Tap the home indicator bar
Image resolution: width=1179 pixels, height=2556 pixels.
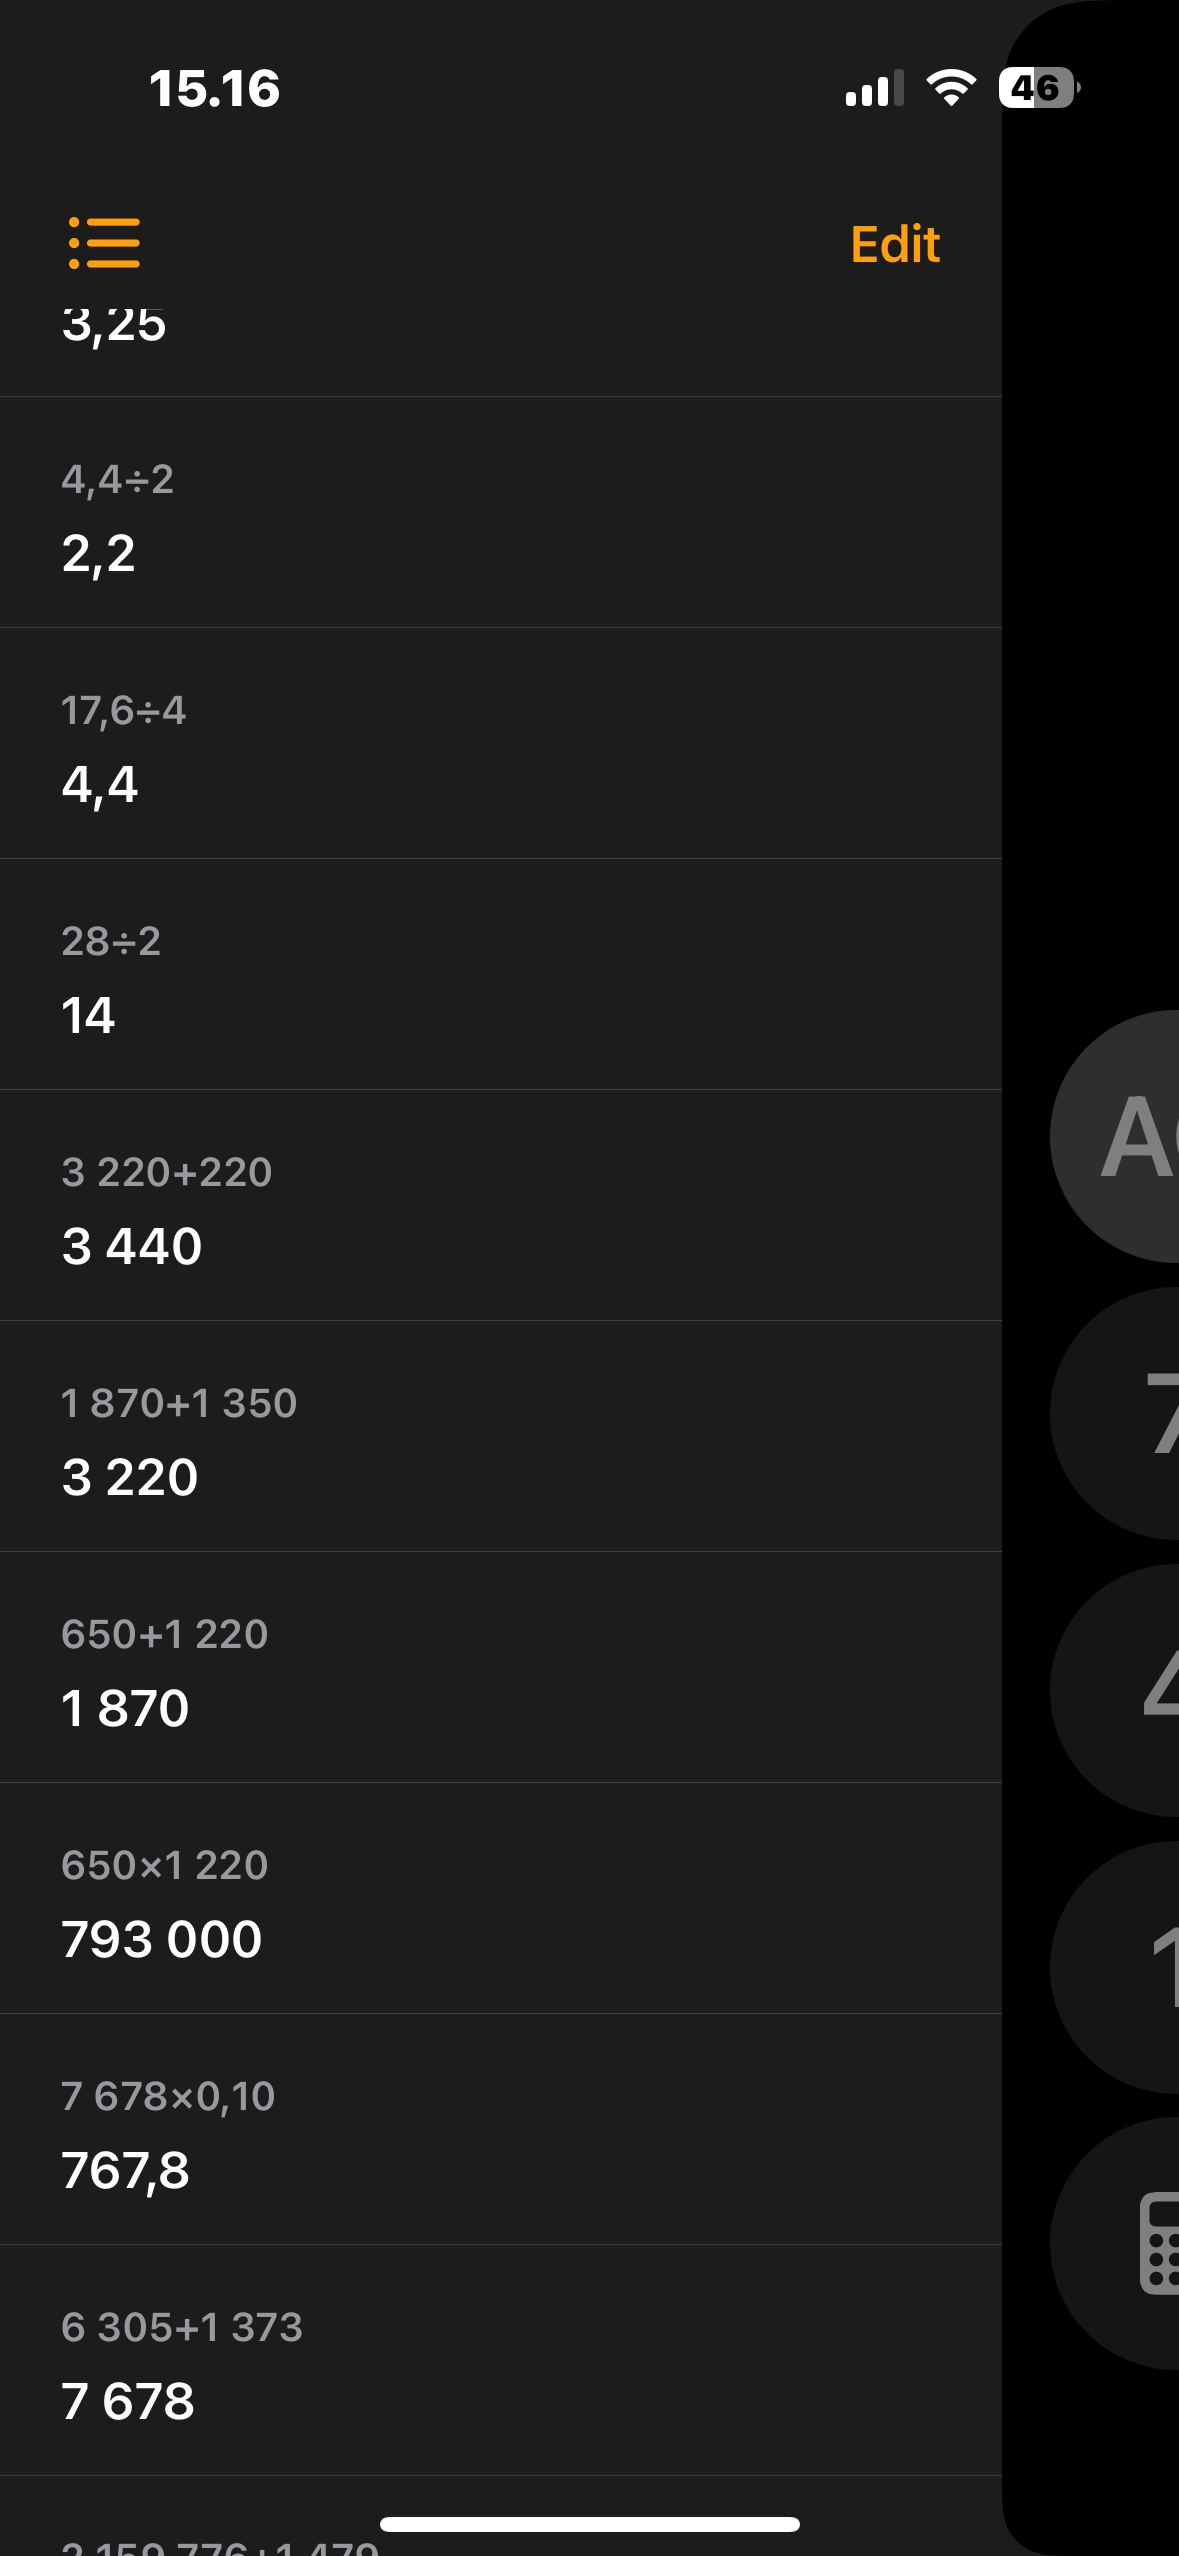click(589, 2524)
